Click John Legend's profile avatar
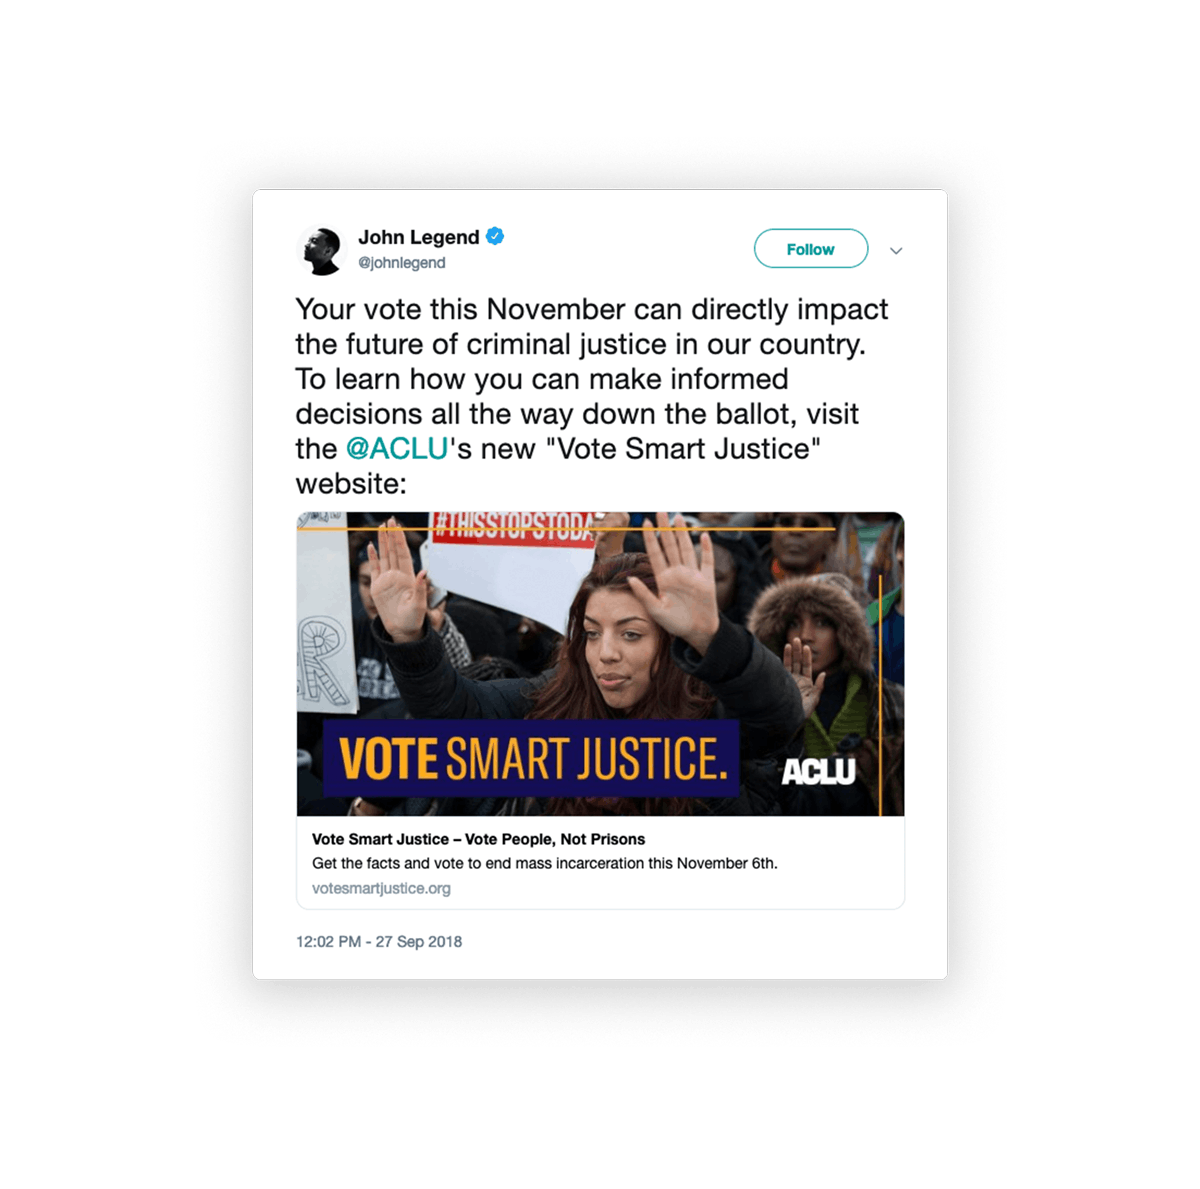Image resolution: width=1200 pixels, height=1189 pixels. point(321,250)
